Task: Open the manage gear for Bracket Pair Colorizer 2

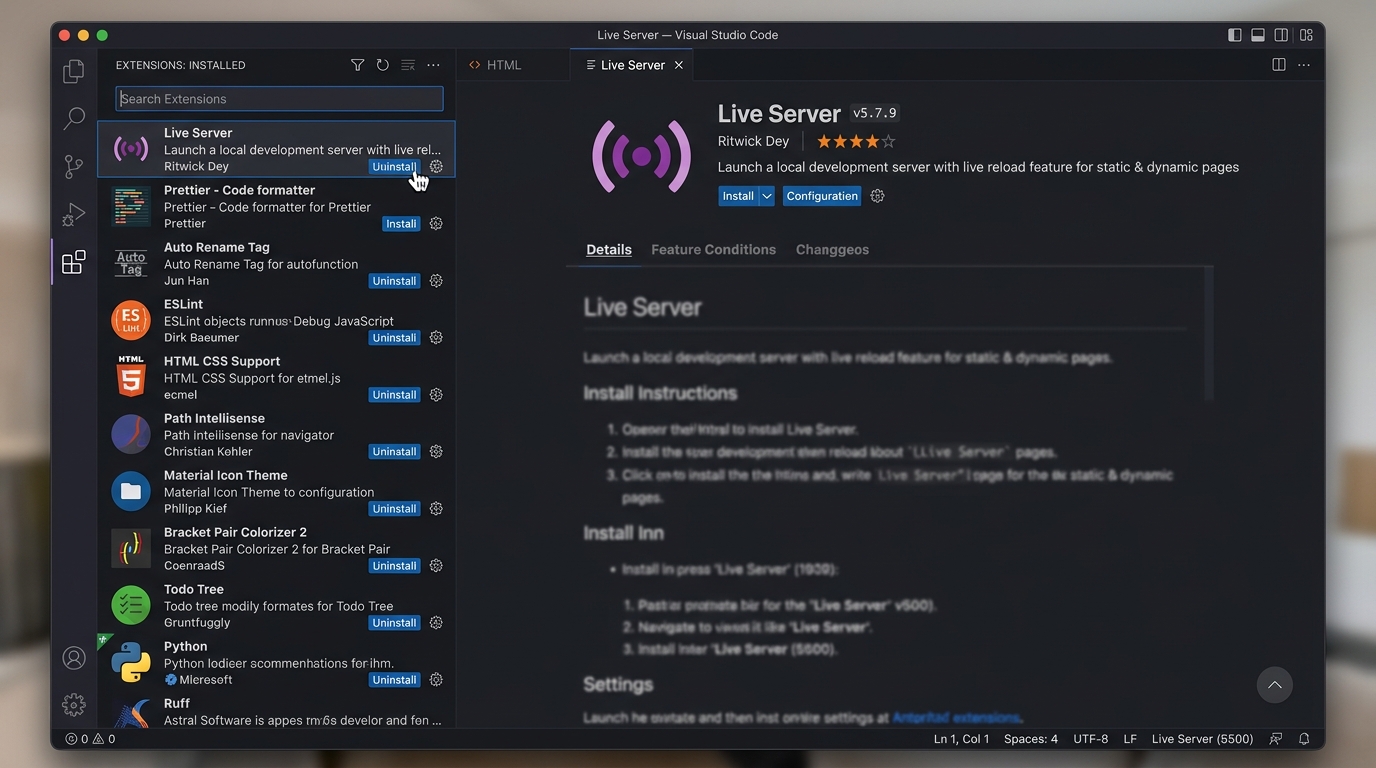Action: pos(436,566)
